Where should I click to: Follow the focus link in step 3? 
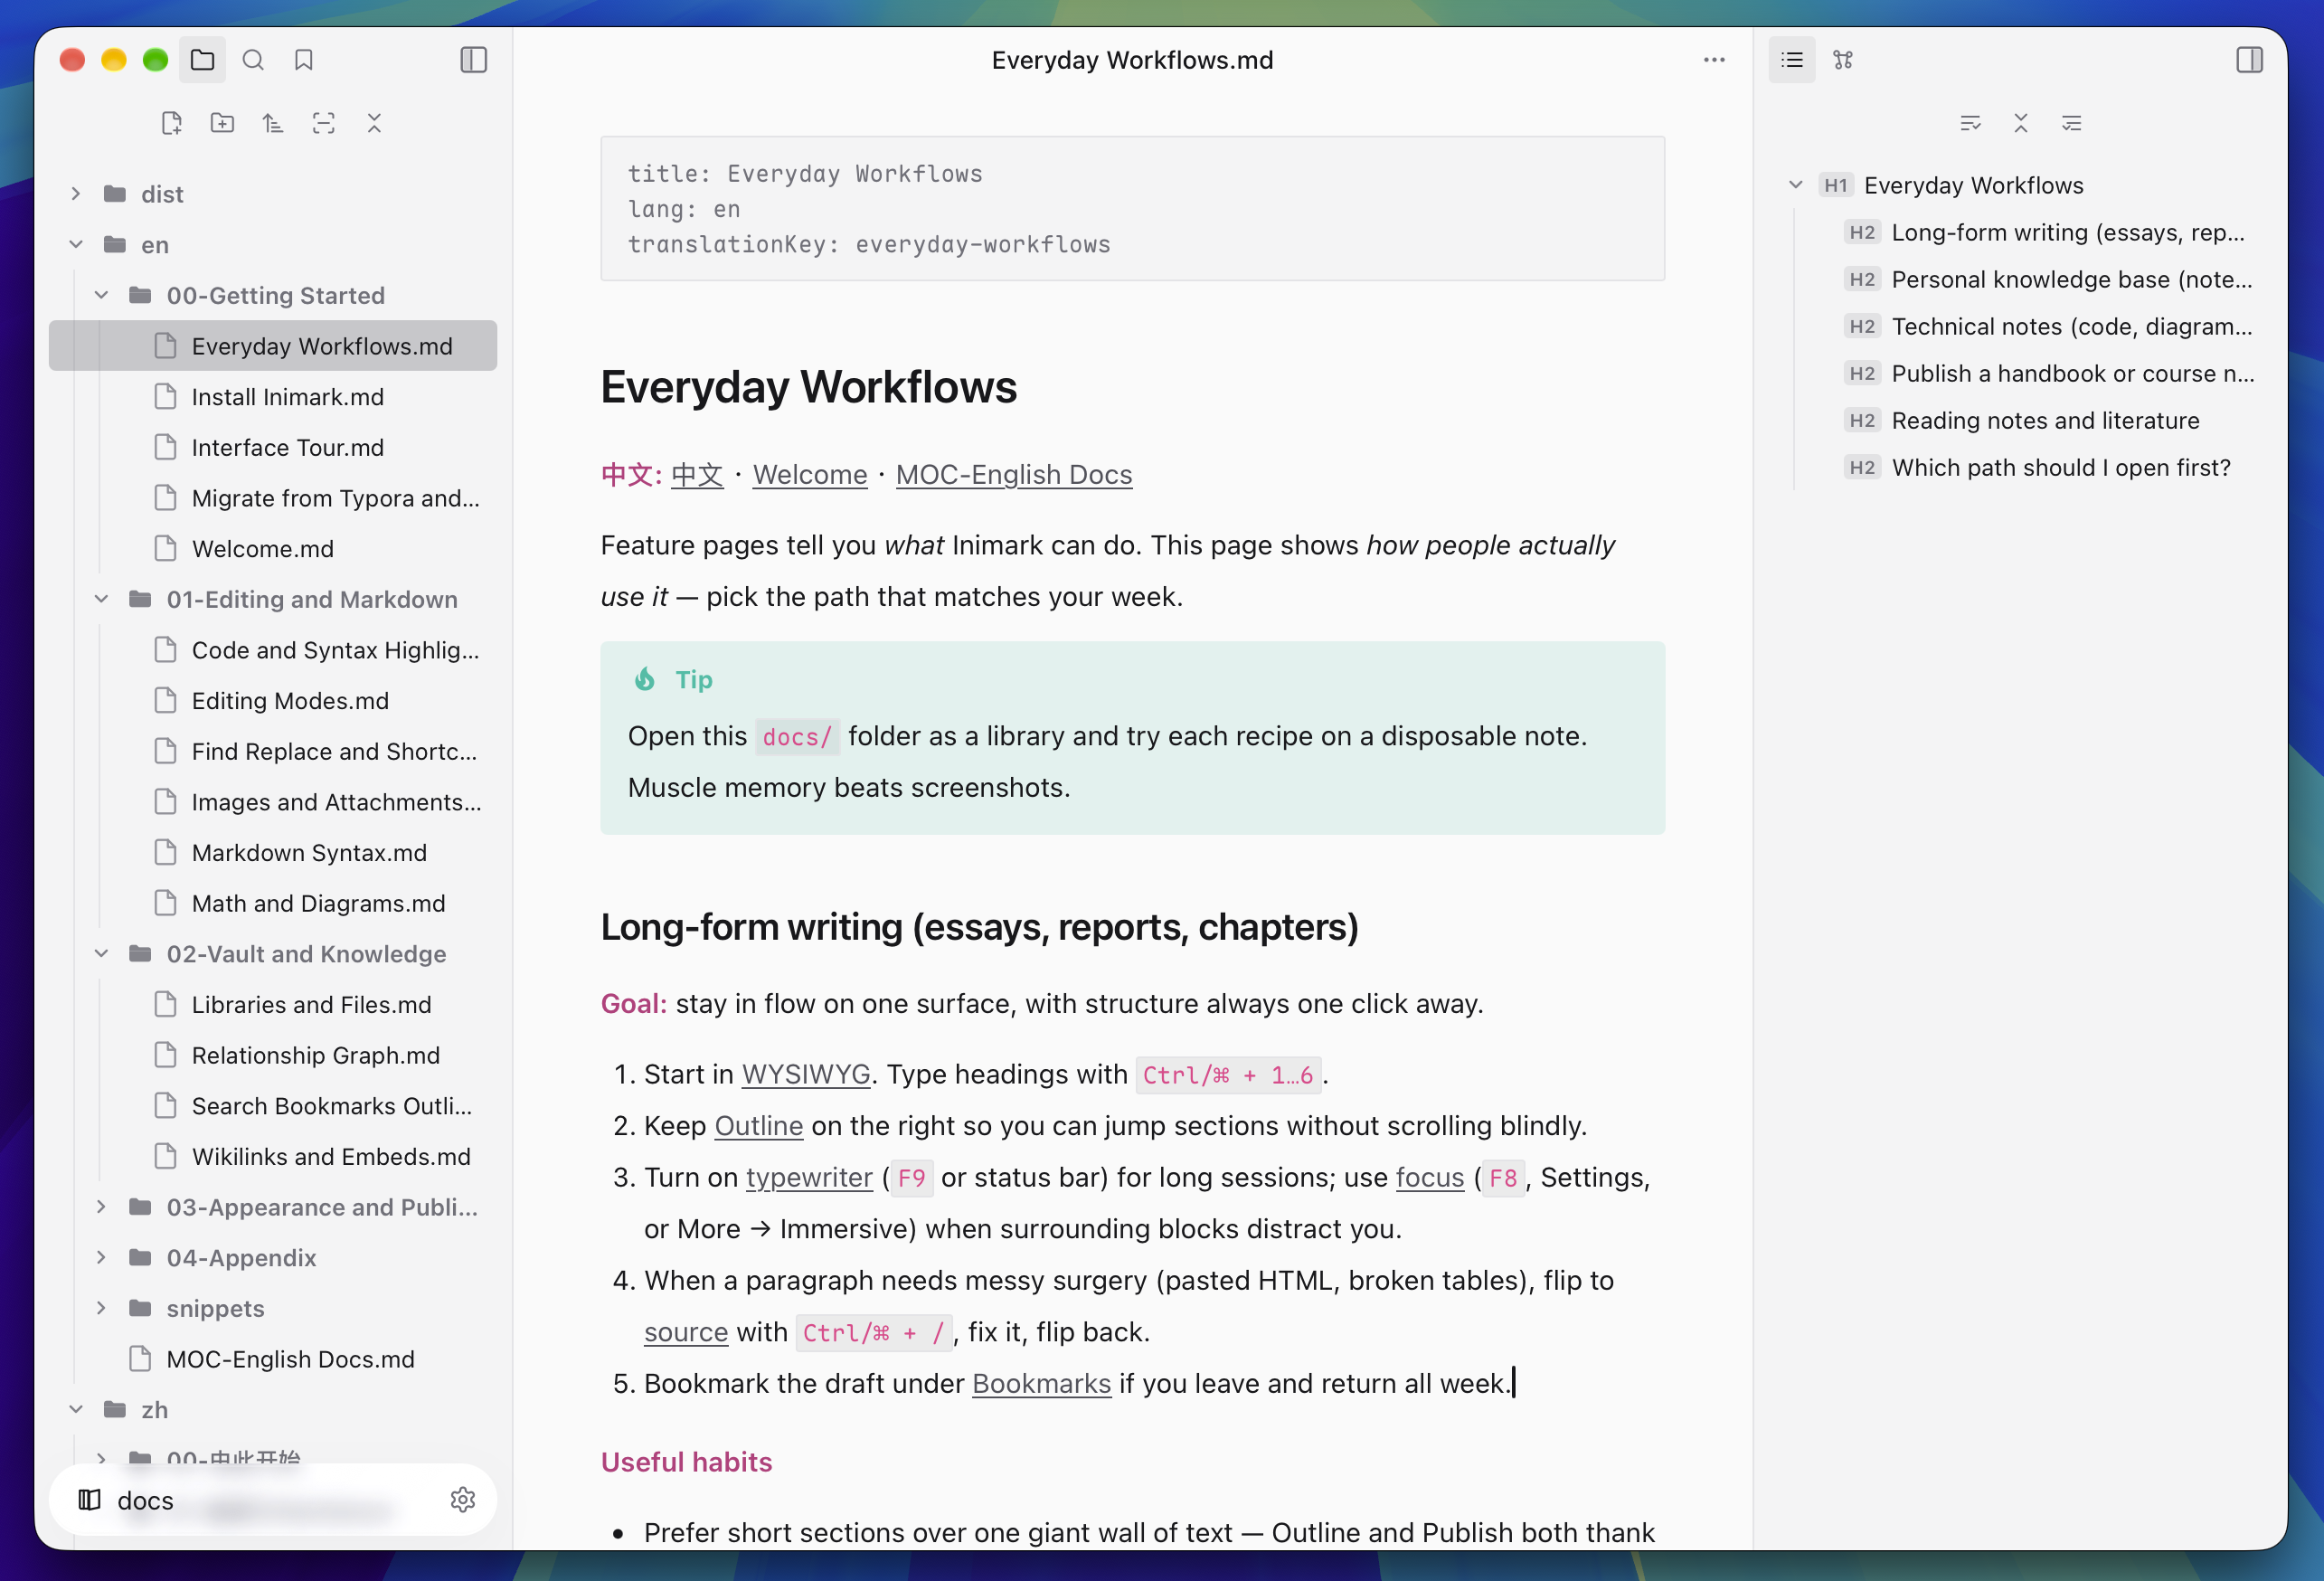coord(1430,1177)
